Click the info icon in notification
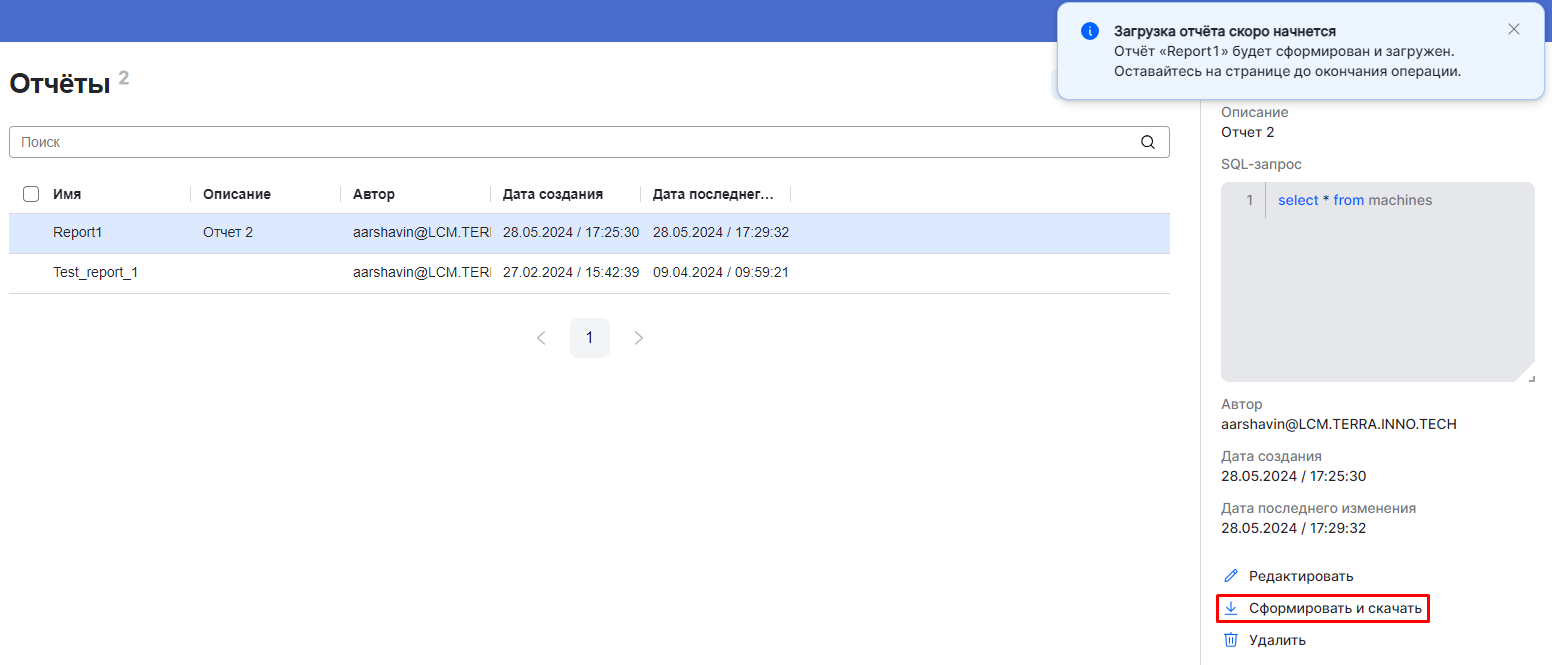The width and height of the screenshot is (1552, 665). (1090, 31)
